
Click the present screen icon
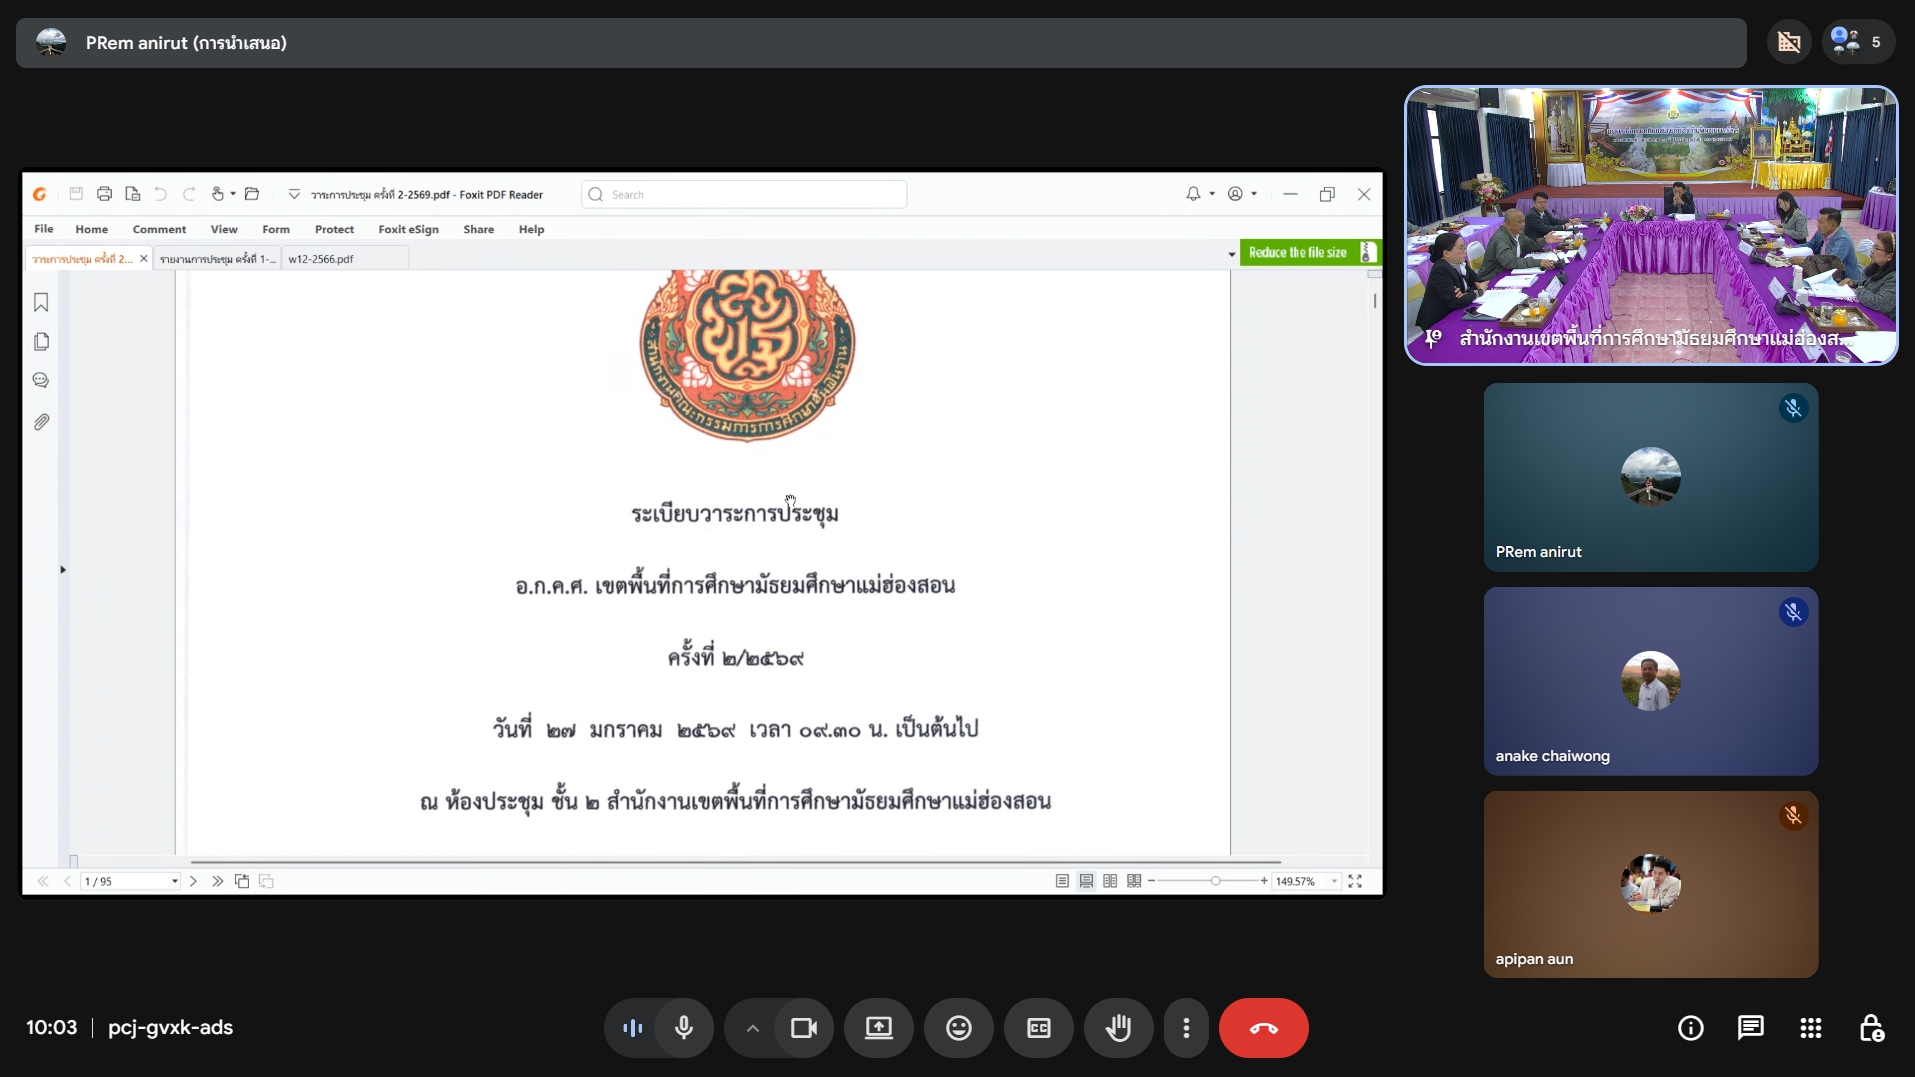[878, 1028]
